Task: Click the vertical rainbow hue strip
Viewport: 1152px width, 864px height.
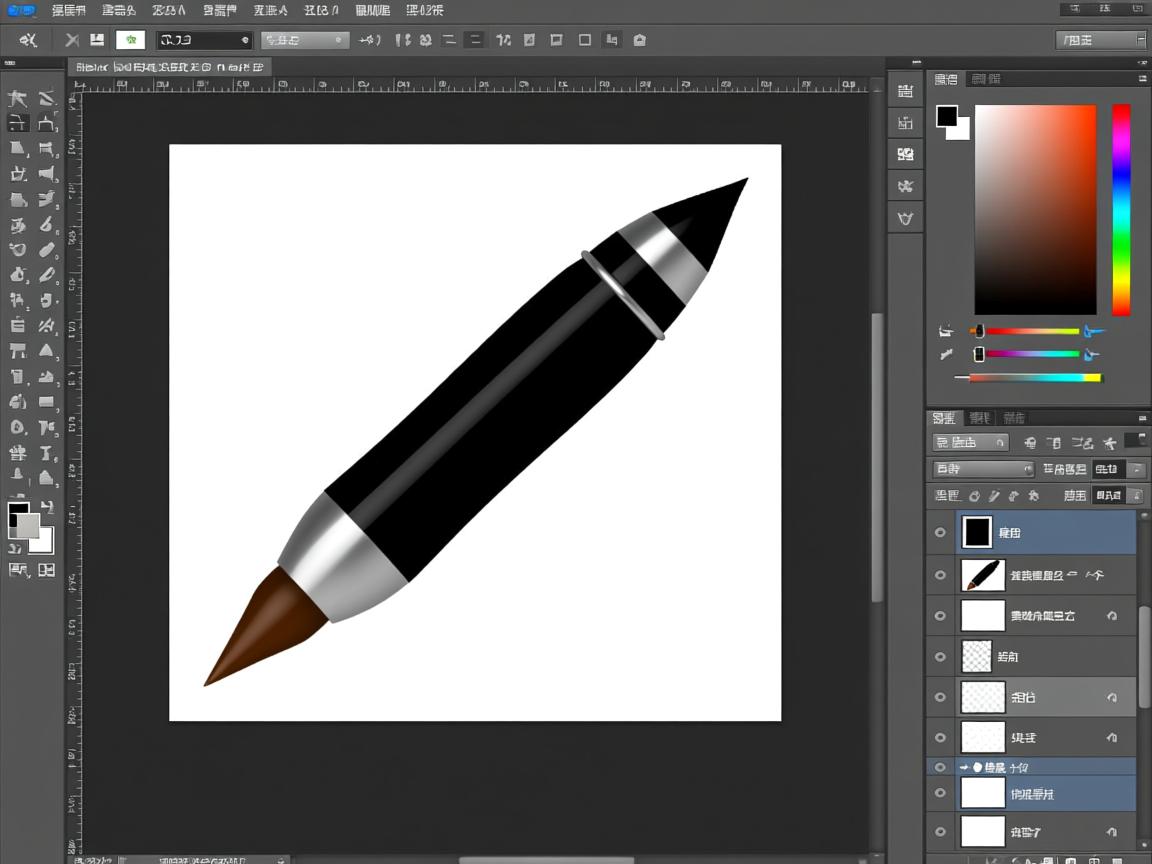Action: point(1121,209)
